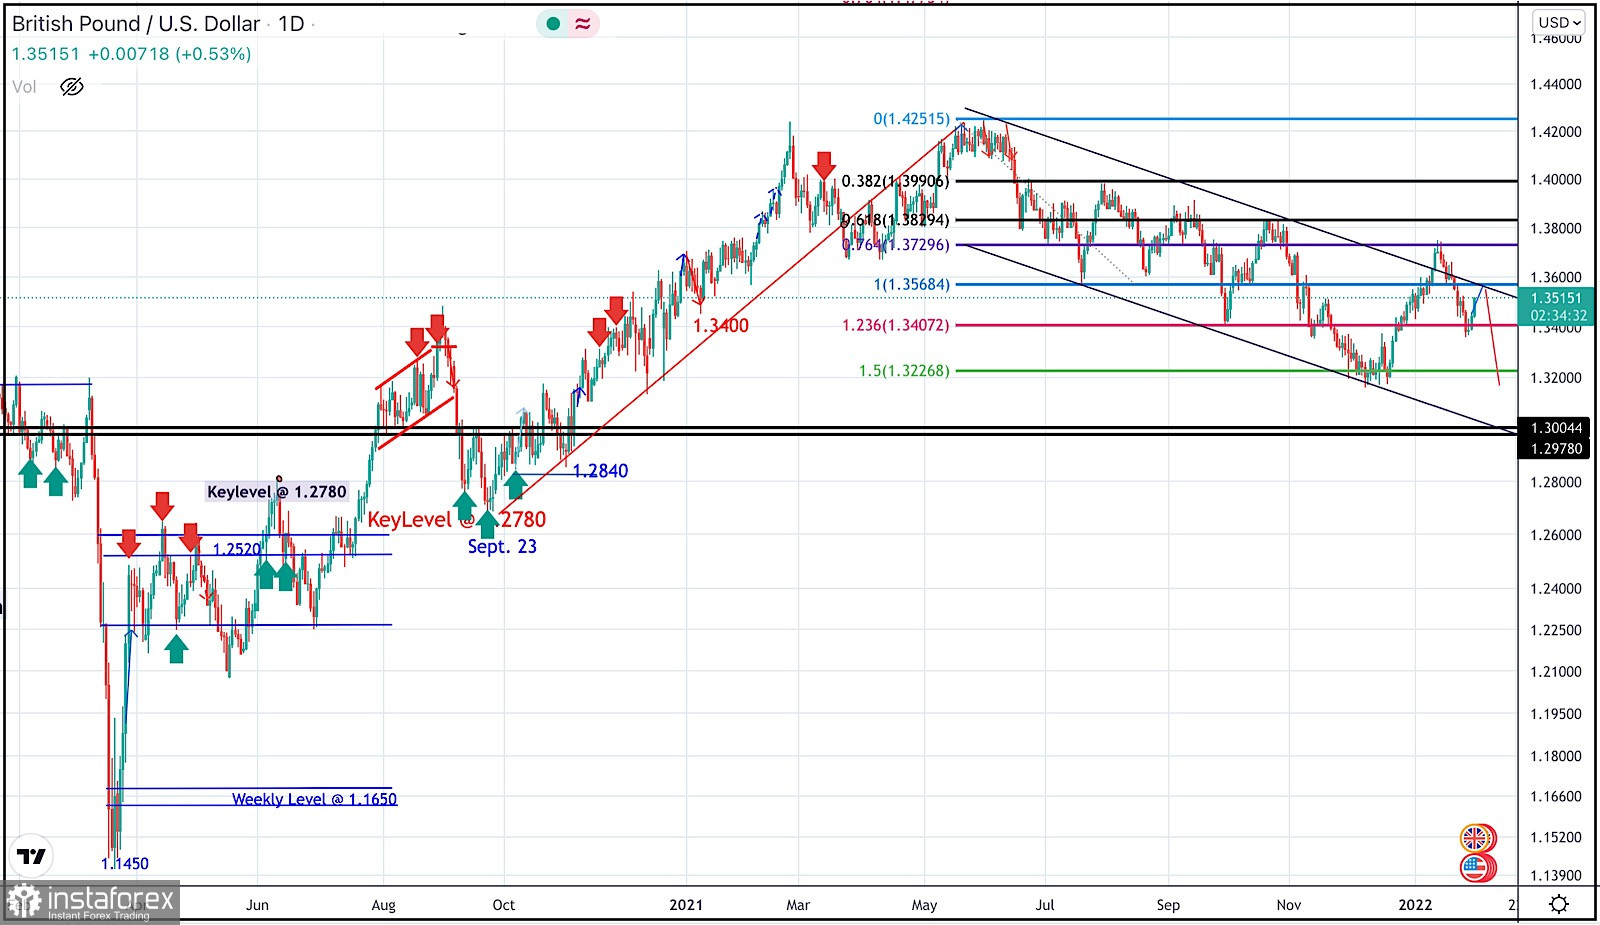Click the US flag event icon
This screenshot has width=1600, height=925.
[1476, 866]
